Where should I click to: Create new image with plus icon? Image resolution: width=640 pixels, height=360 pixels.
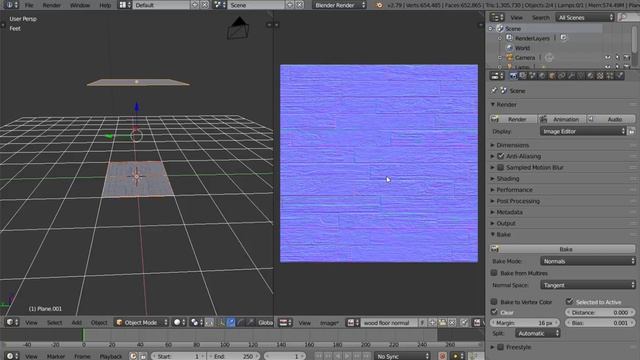click(x=433, y=322)
